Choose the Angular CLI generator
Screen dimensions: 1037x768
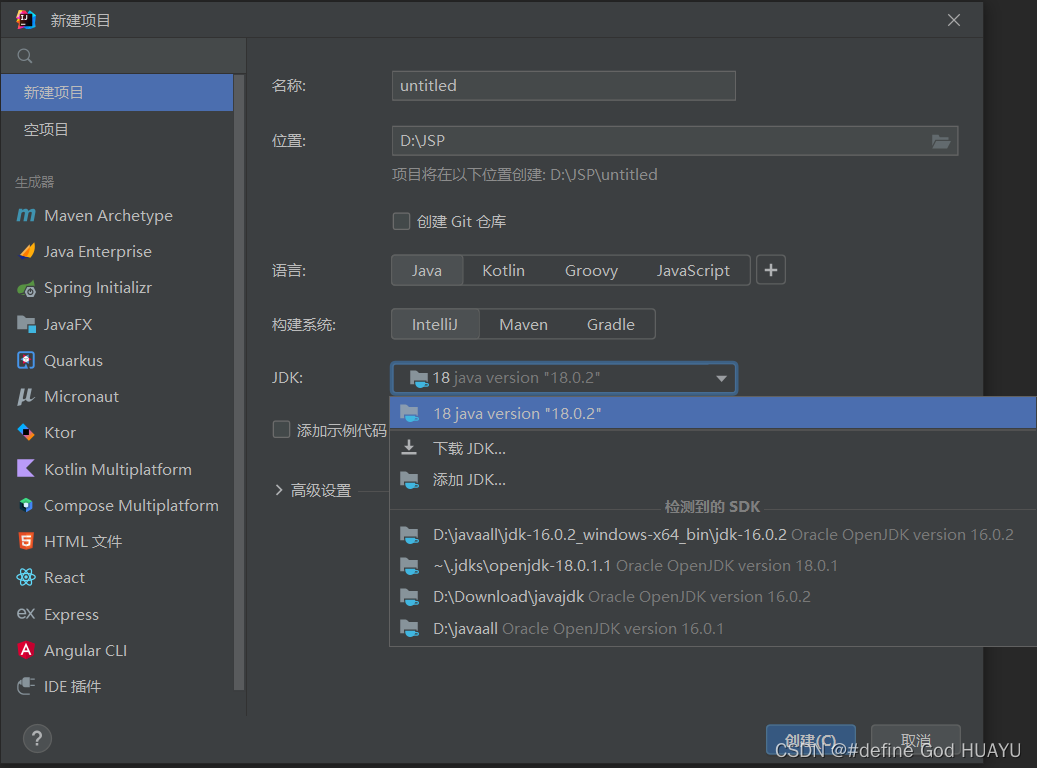(84, 649)
